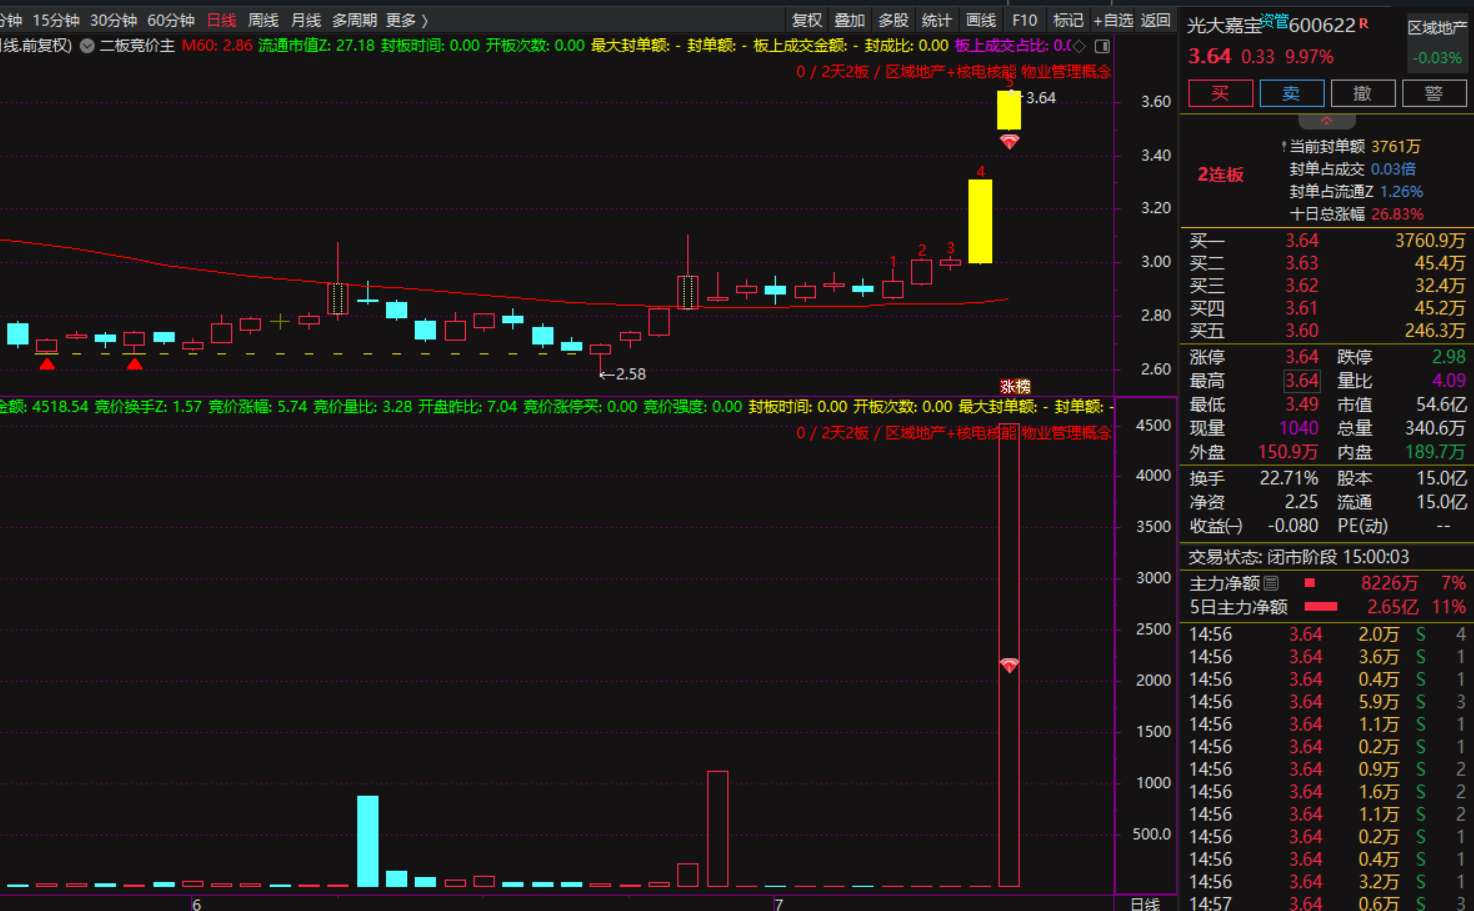Image resolution: width=1474 pixels, height=911 pixels.
Task: Click the red R badge after stock code 600622
Action: pyautogui.click(x=1363, y=23)
